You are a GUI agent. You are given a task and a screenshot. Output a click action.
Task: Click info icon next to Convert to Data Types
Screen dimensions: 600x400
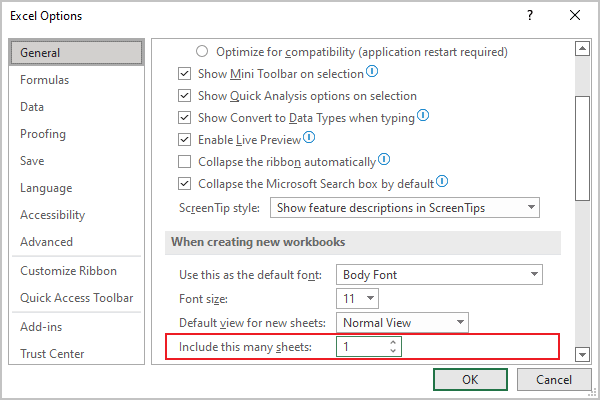tap(423, 115)
